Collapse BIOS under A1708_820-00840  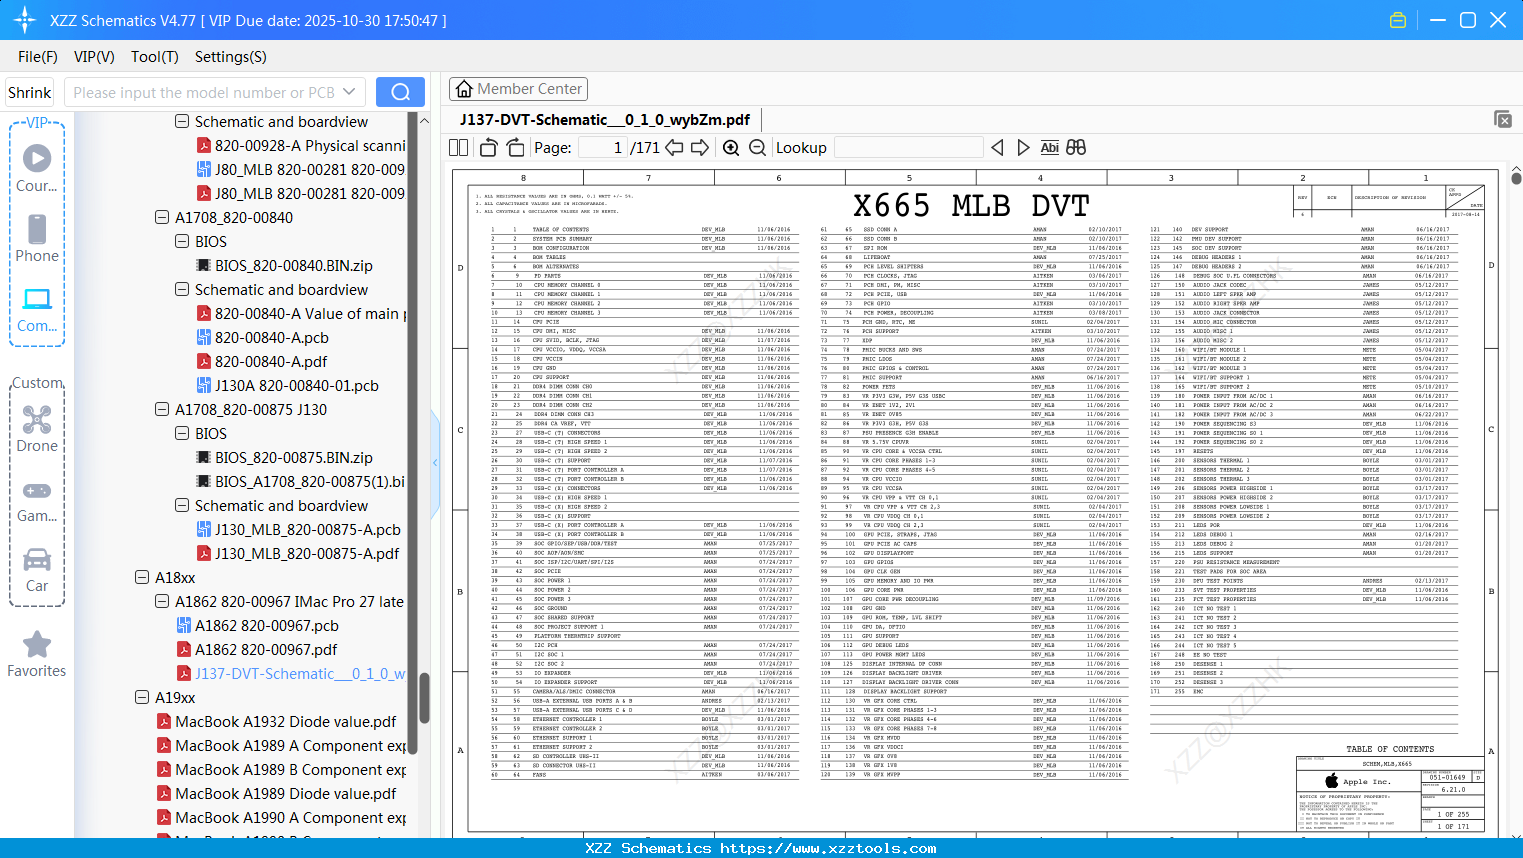(x=182, y=242)
